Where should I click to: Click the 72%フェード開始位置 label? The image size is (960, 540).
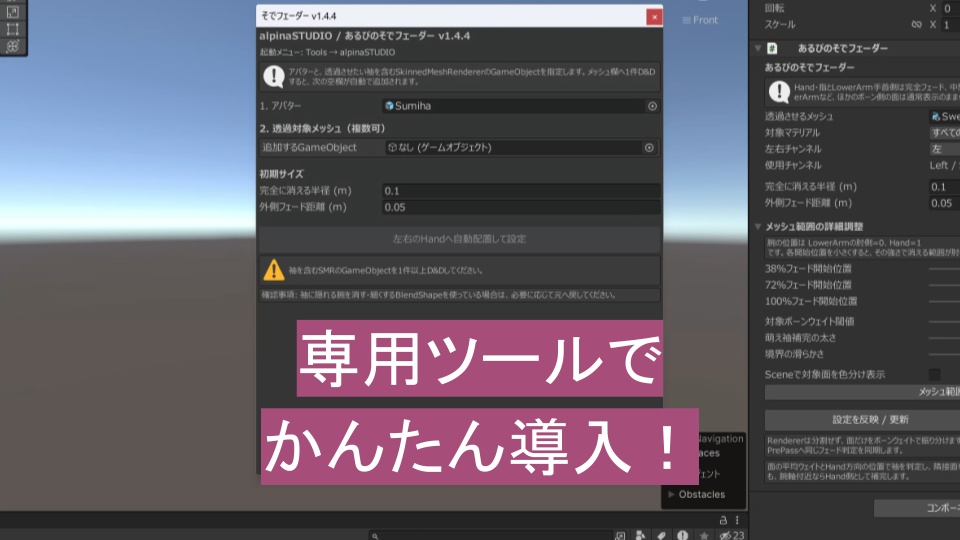coord(808,285)
